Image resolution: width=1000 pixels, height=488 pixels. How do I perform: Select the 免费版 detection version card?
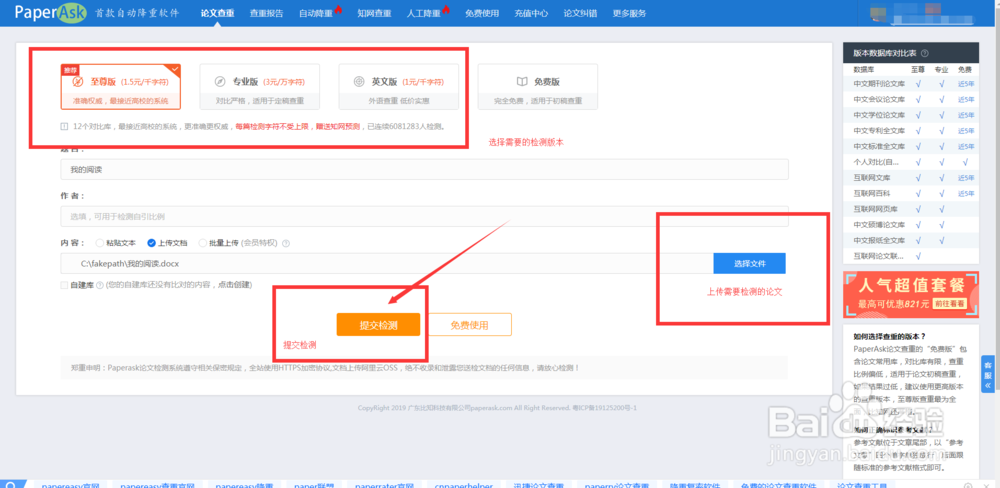[x=538, y=87]
